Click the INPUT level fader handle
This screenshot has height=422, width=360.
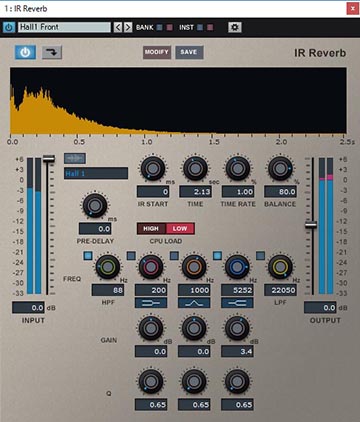tap(49, 159)
